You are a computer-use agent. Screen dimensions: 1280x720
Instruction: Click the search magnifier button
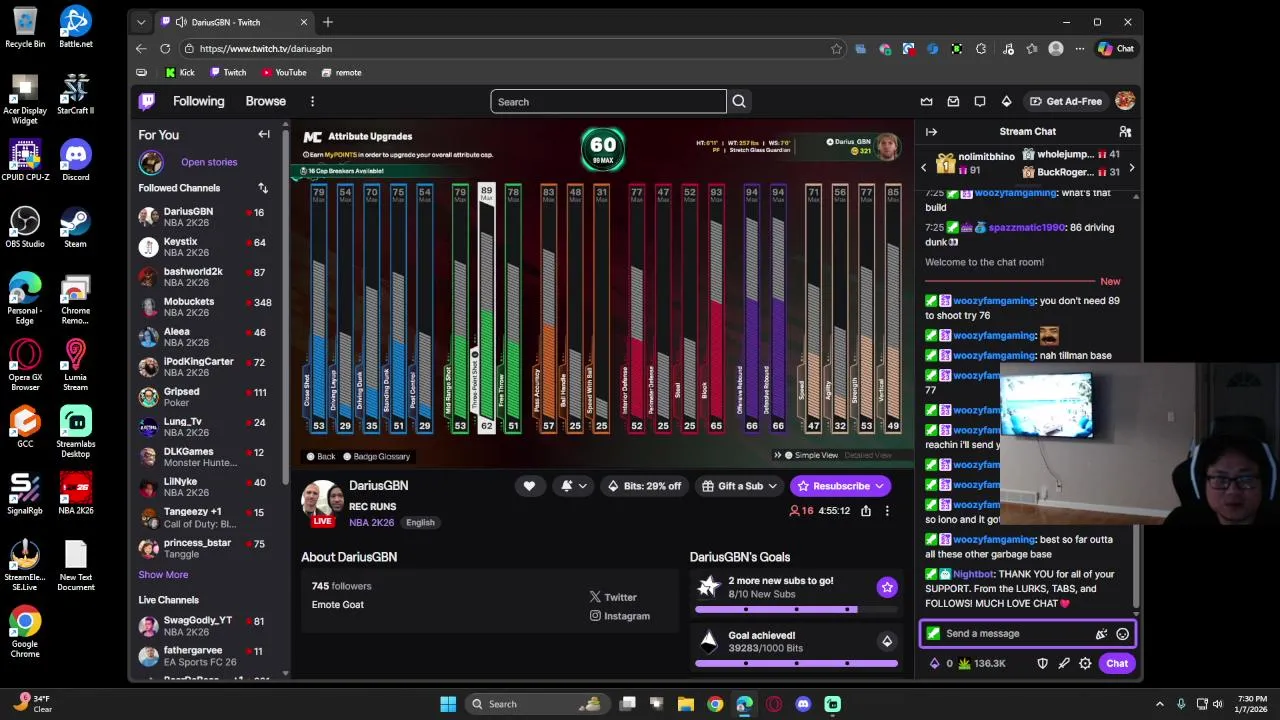pyautogui.click(x=739, y=101)
